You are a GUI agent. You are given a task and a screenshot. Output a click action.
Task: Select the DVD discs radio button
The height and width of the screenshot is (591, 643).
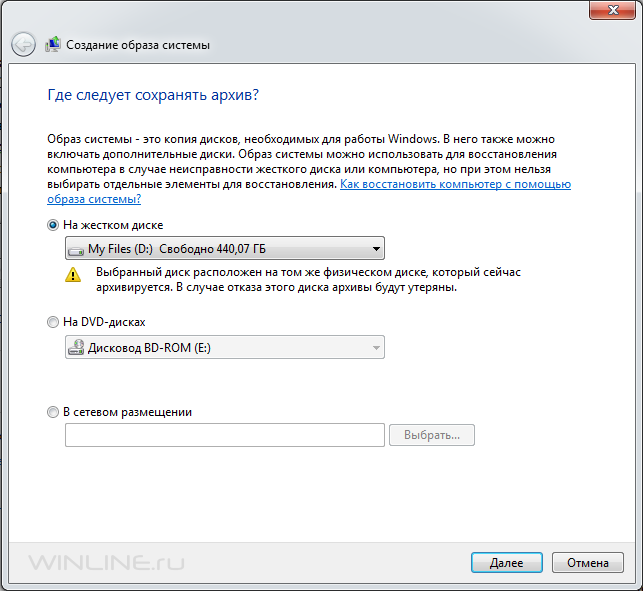53,322
